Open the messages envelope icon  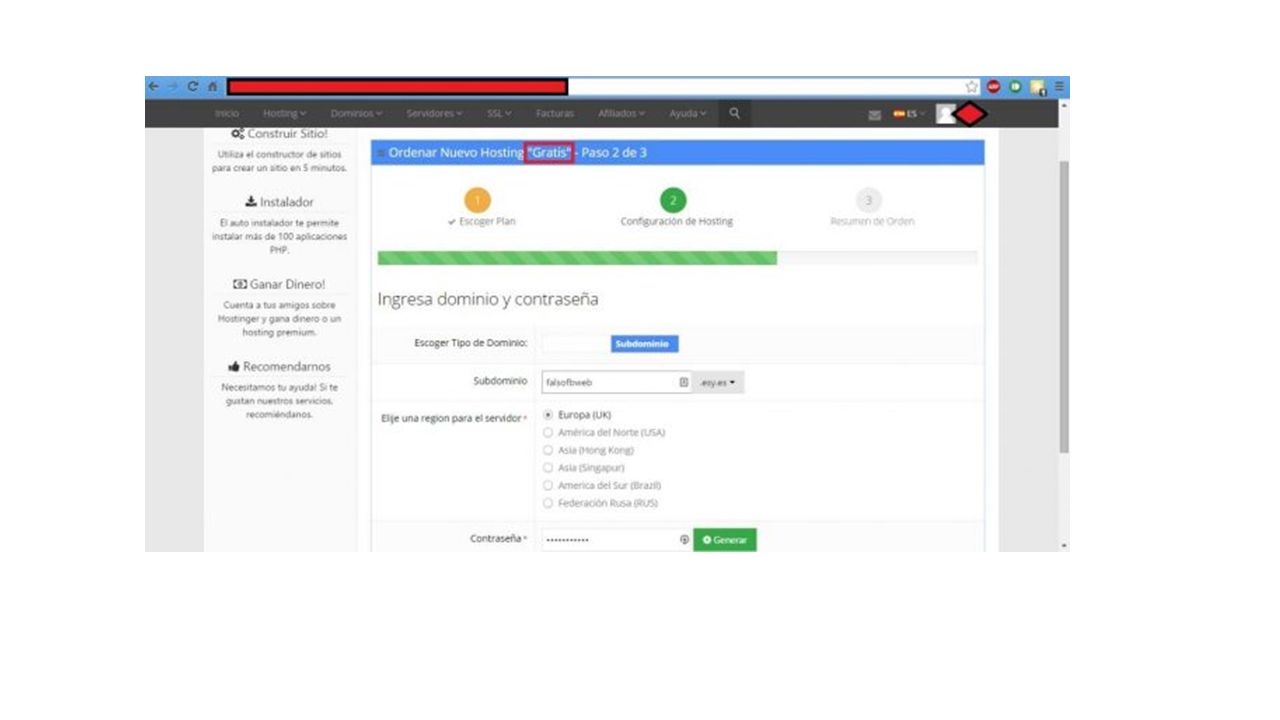pos(874,114)
